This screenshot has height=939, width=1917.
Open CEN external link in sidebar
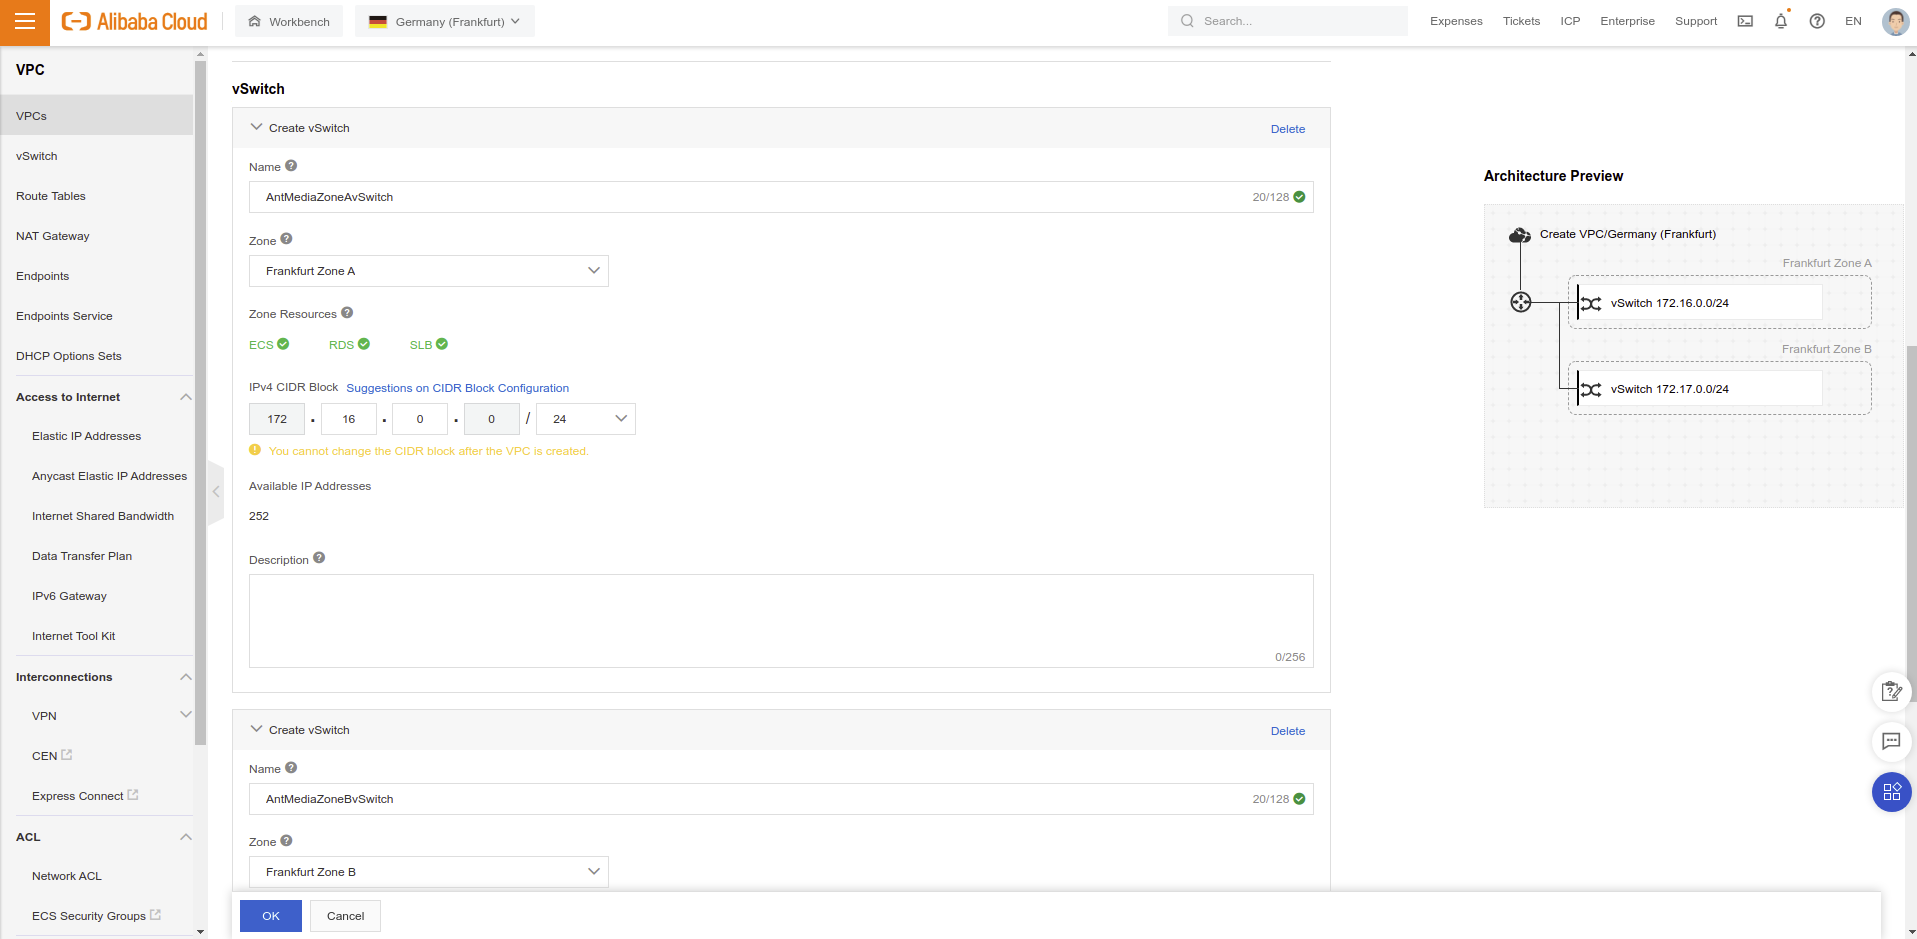52,756
